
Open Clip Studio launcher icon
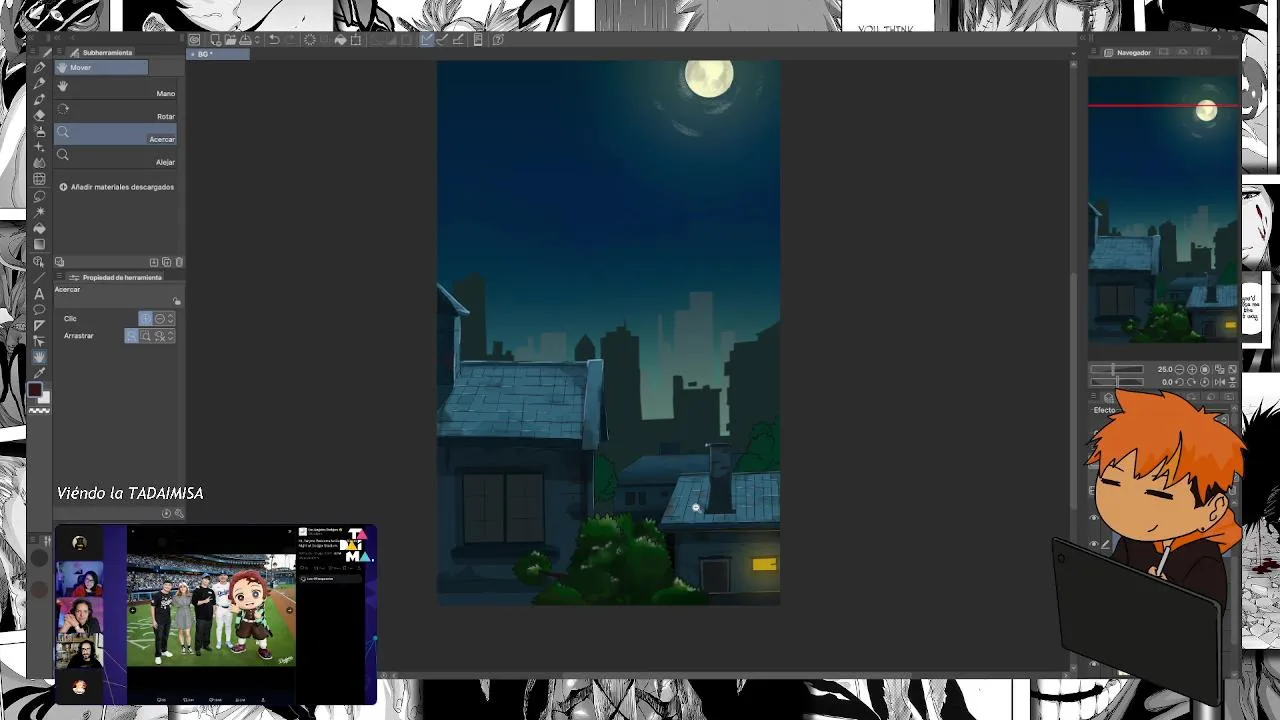coord(194,40)
